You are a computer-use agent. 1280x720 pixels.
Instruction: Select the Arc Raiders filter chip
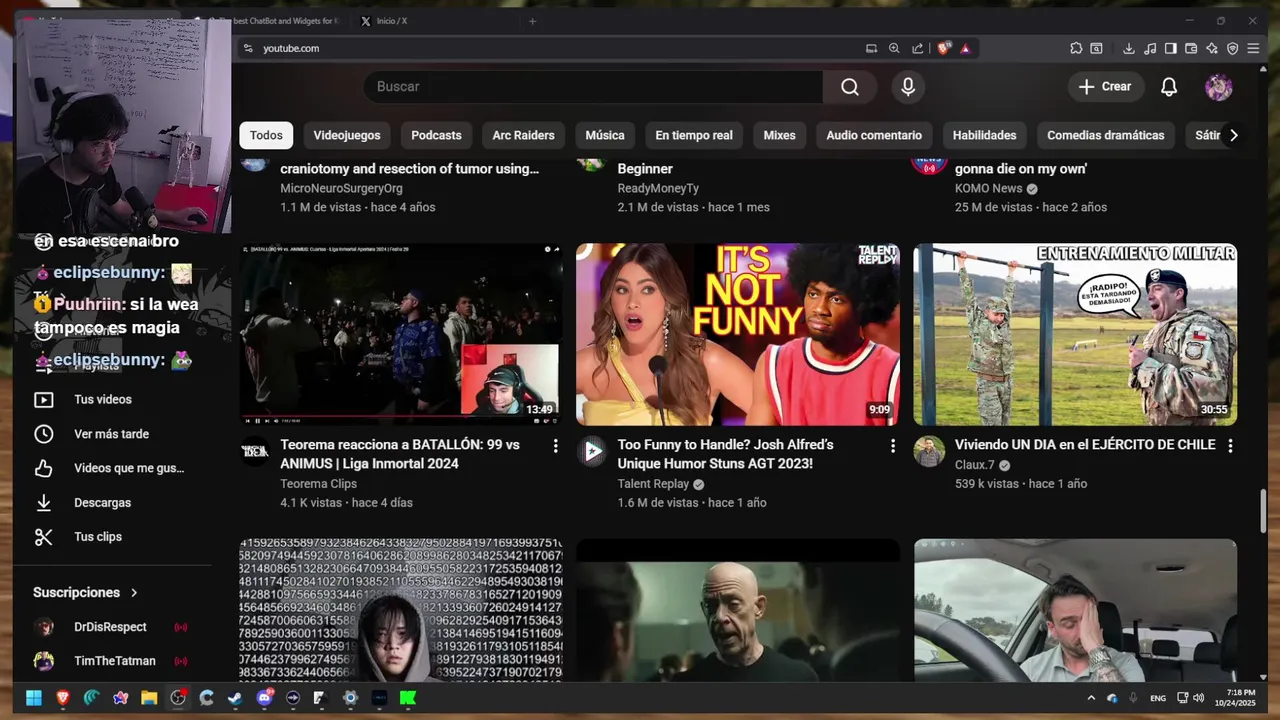[523, 135]
